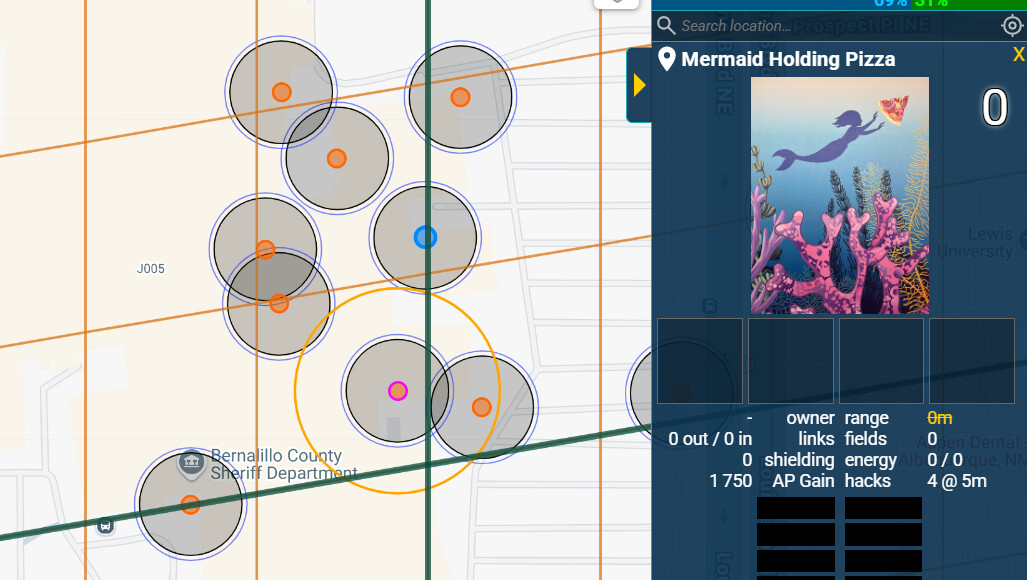Click the bus stop icon on the map

pyautogui.click(x=105, y=526)
